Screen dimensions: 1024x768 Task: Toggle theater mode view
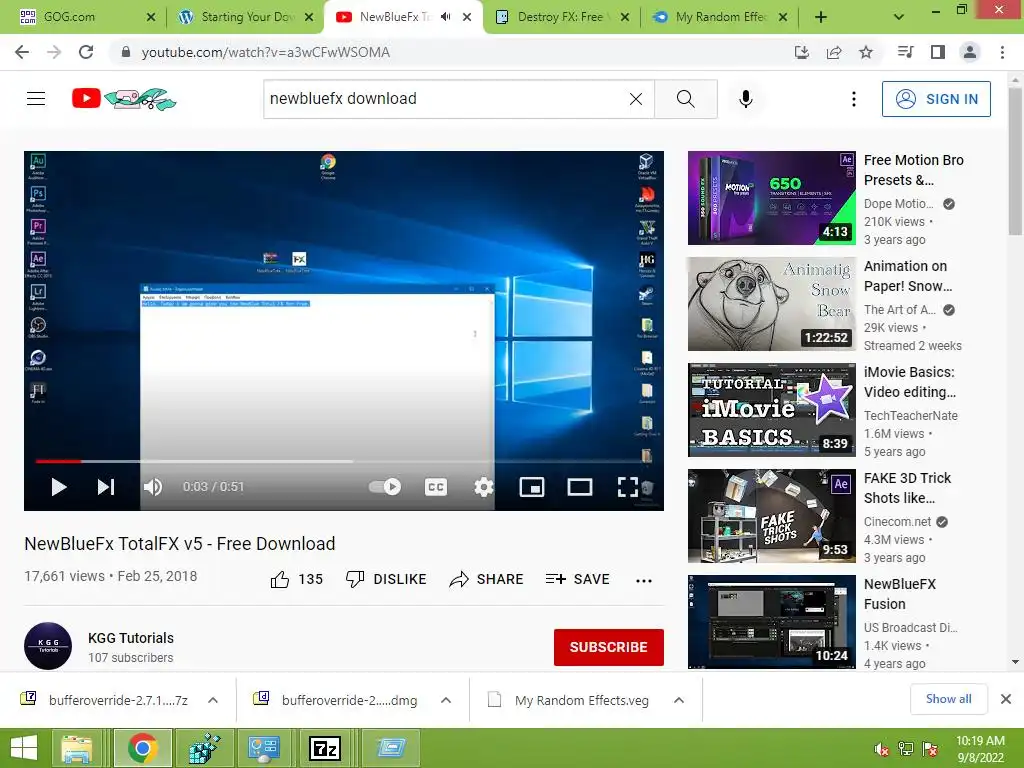(x=580, y=487)
